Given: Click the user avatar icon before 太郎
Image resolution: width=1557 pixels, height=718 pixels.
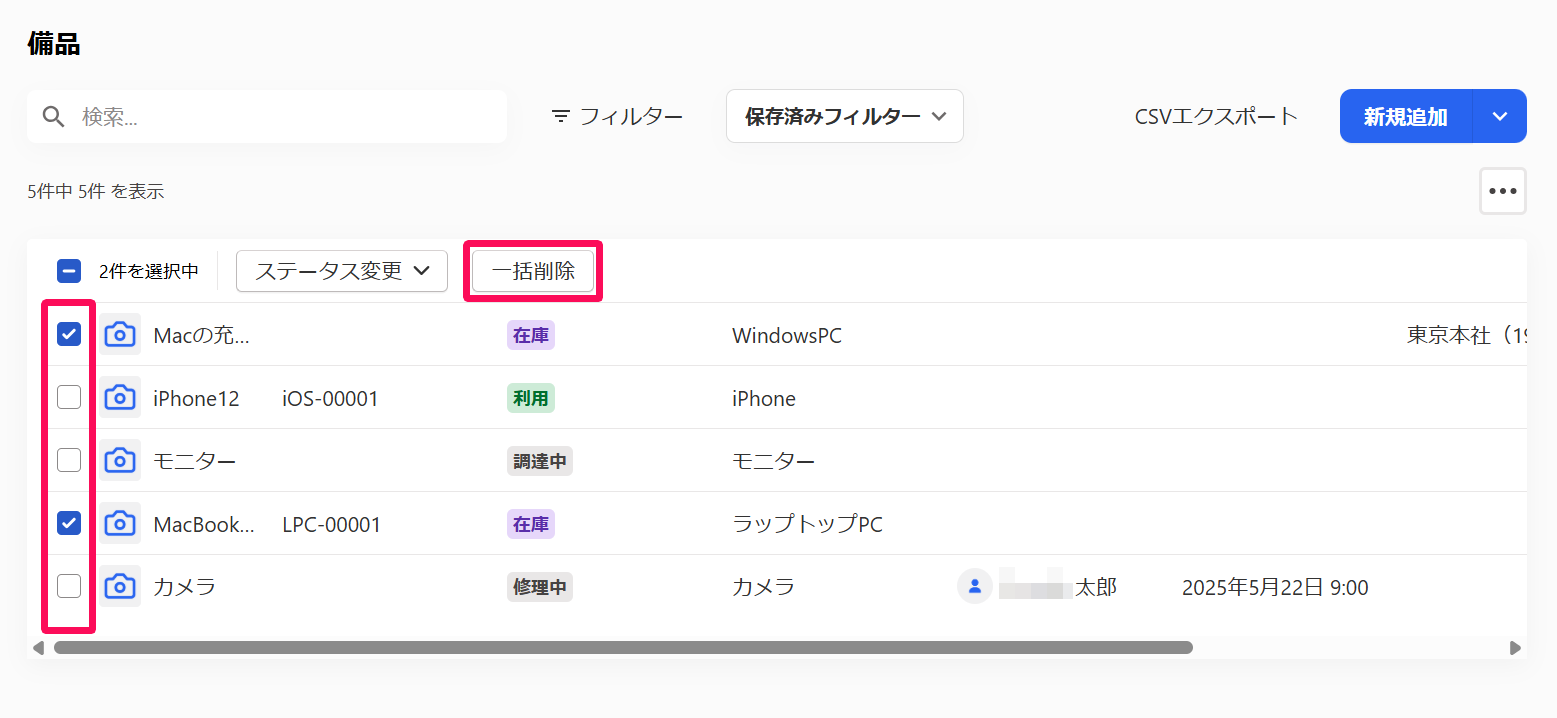Looking at the screenshot, I should pos(975,586).
